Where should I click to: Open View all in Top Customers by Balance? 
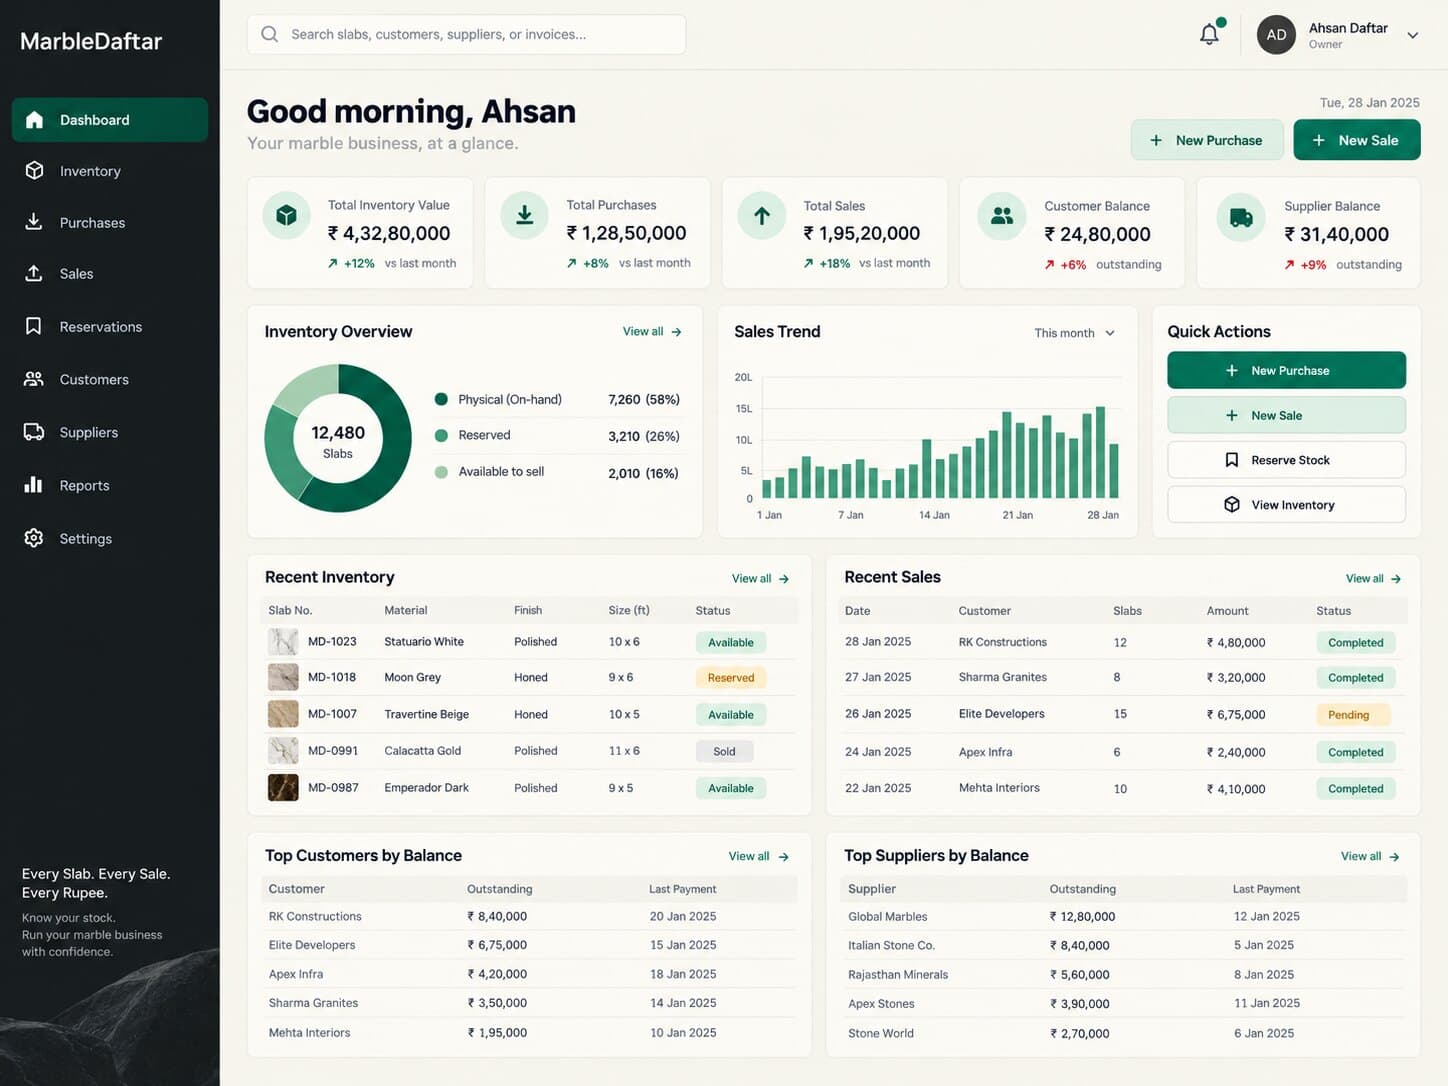[x=759, y=857]
